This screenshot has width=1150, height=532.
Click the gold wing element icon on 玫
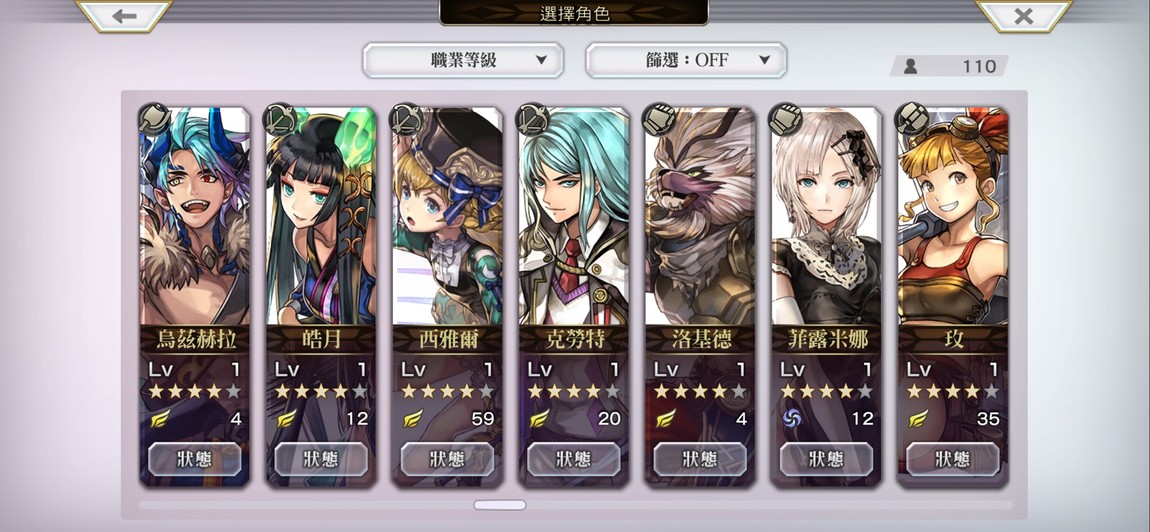point(918,418)
